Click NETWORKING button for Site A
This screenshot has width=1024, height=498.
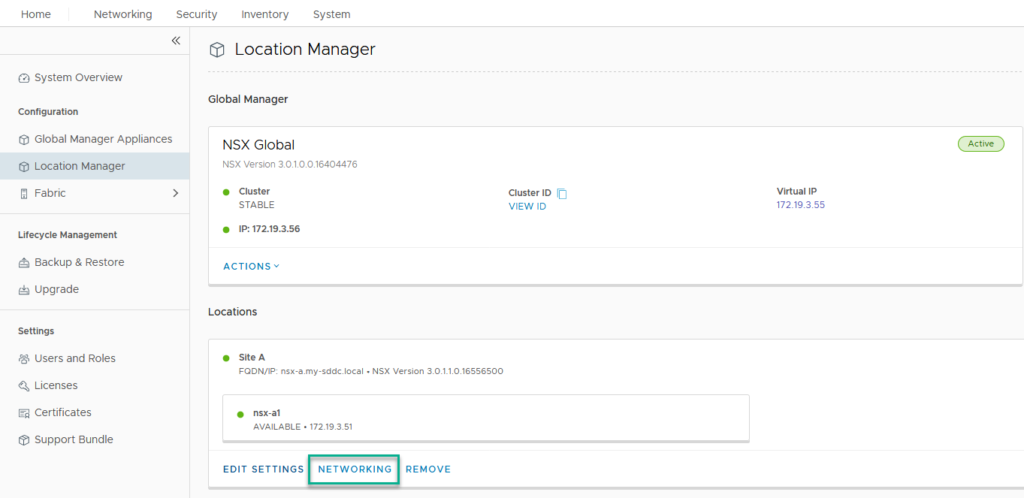(x=355, y=469)
